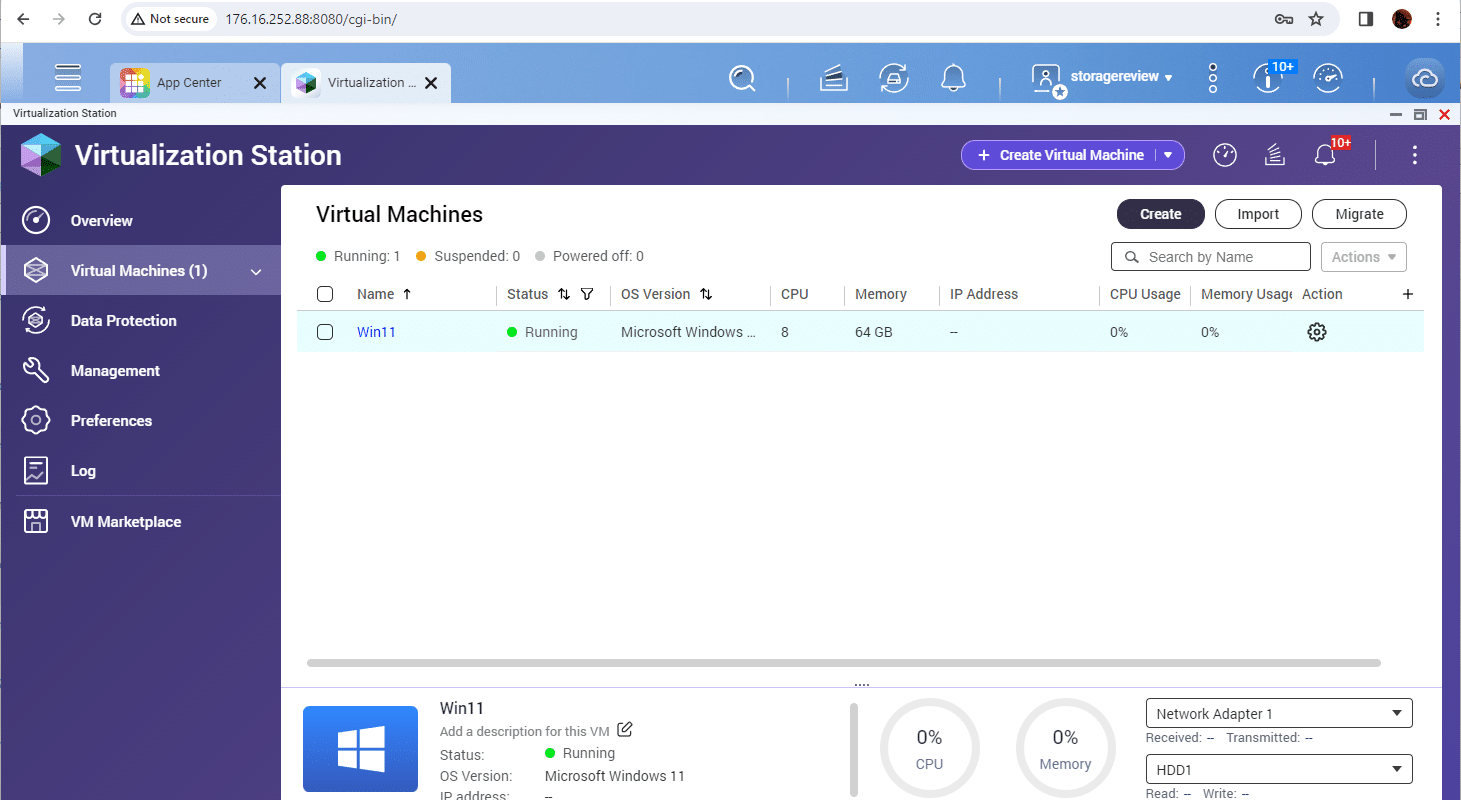Open browser side panel icon
The width and height of the screenshot is (1461, 800).
coord(1366,19)
